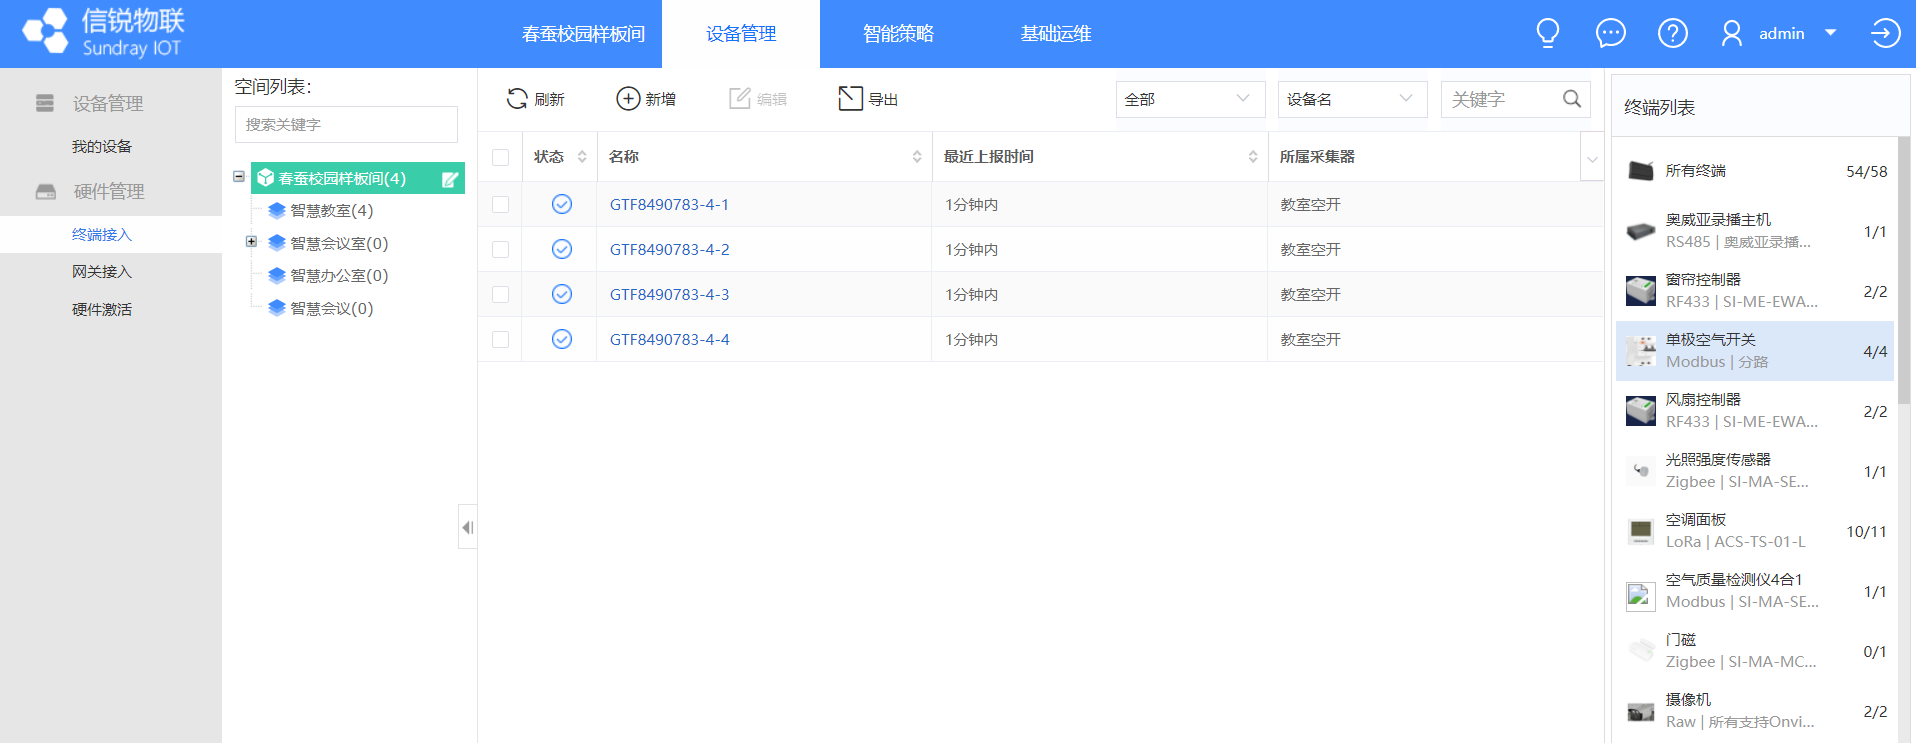Open device link GTF8490783-4-2
Screen dimensions: 1916x743
(669, 249)
